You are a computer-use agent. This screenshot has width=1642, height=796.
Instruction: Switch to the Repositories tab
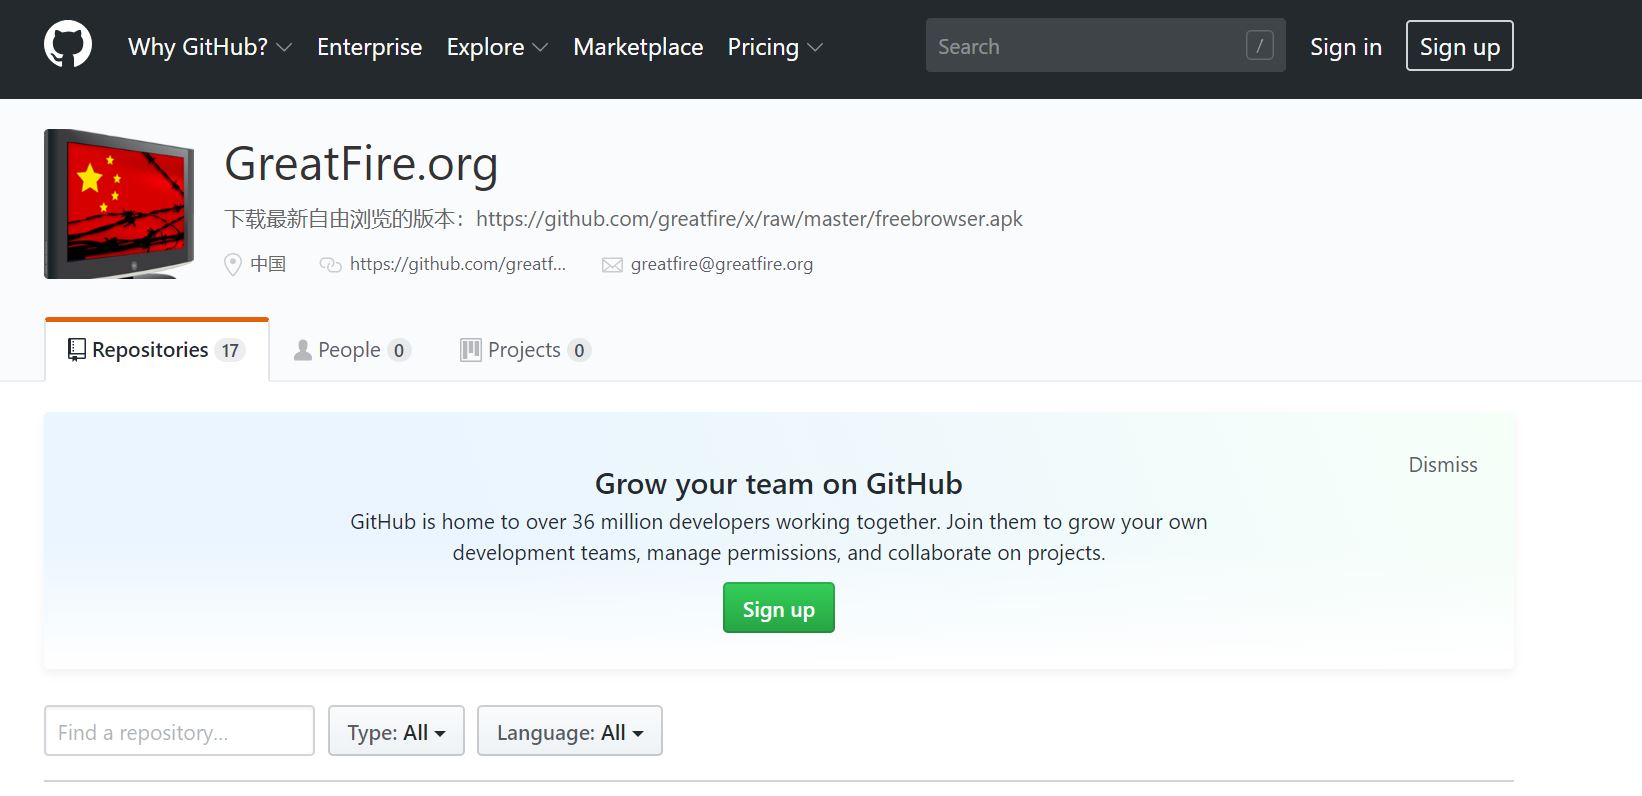(x=157, y=350)
